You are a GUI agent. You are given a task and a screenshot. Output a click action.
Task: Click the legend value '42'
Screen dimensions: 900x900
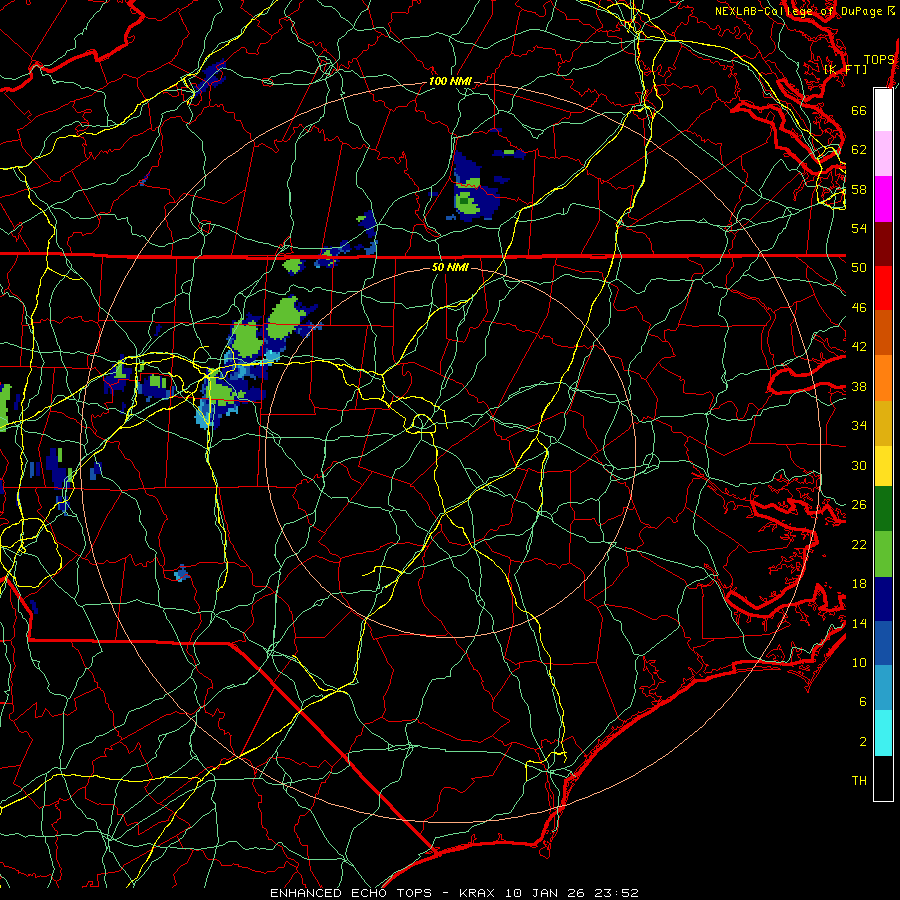pyautogui.click(x=859, y=347)
